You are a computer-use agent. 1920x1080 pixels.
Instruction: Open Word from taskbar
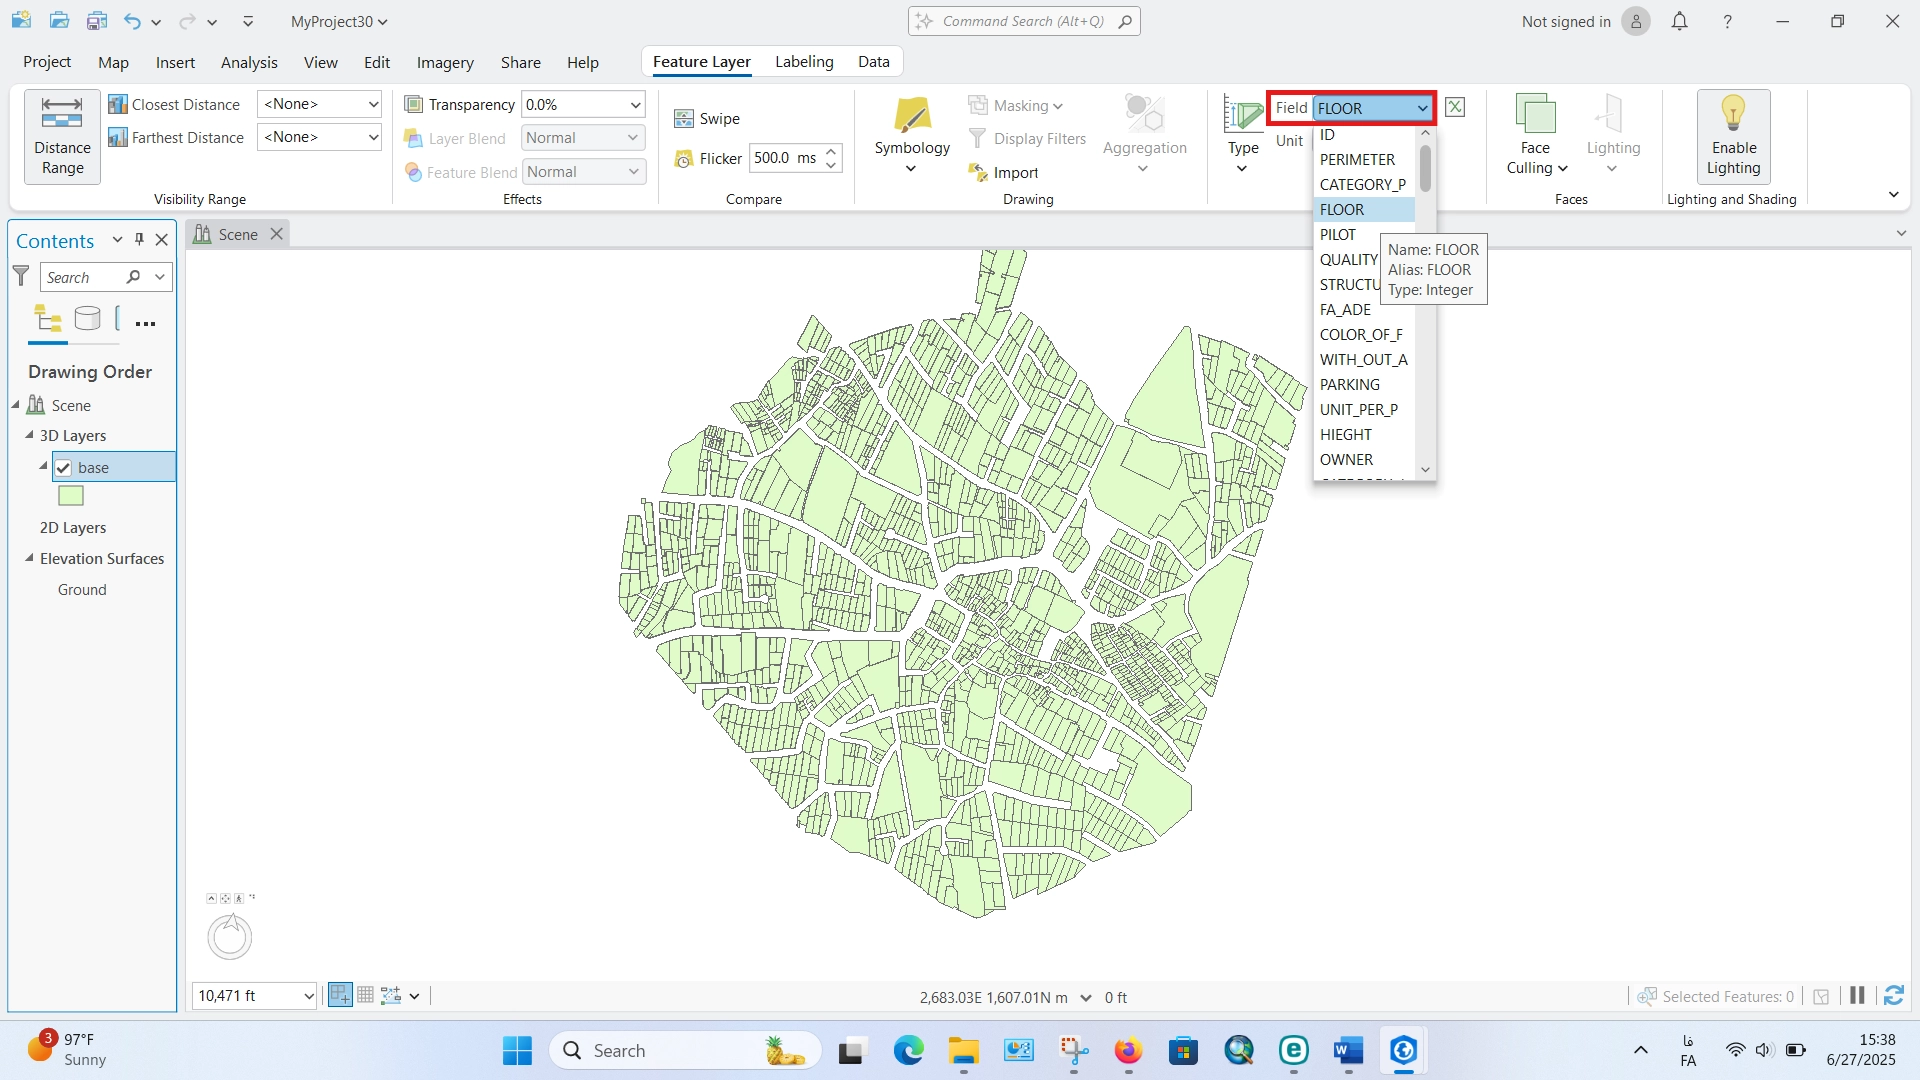(1348, 1050)
